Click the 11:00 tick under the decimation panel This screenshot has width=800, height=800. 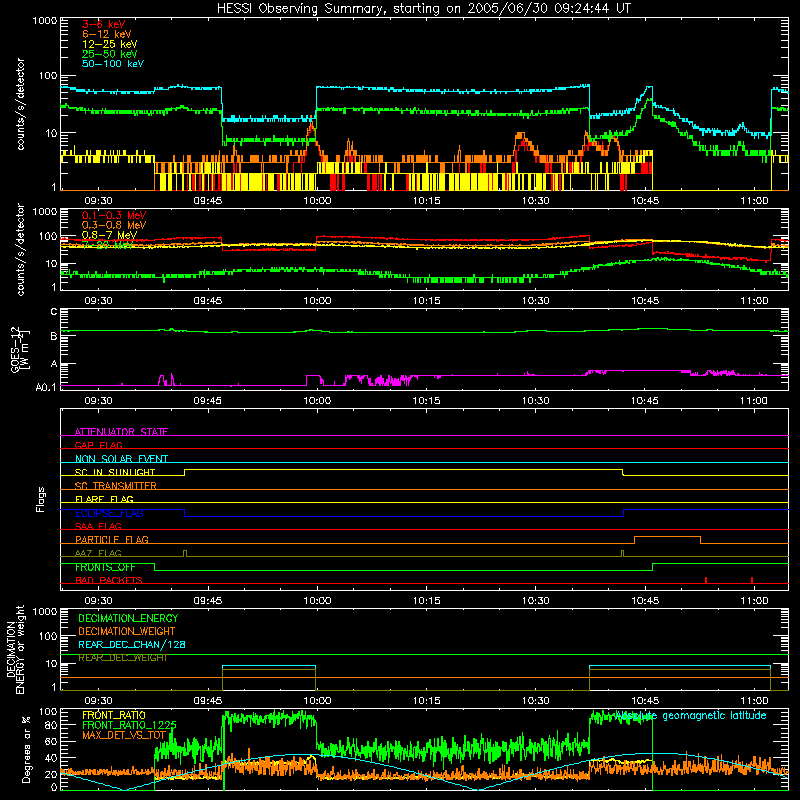click(754, 701)
